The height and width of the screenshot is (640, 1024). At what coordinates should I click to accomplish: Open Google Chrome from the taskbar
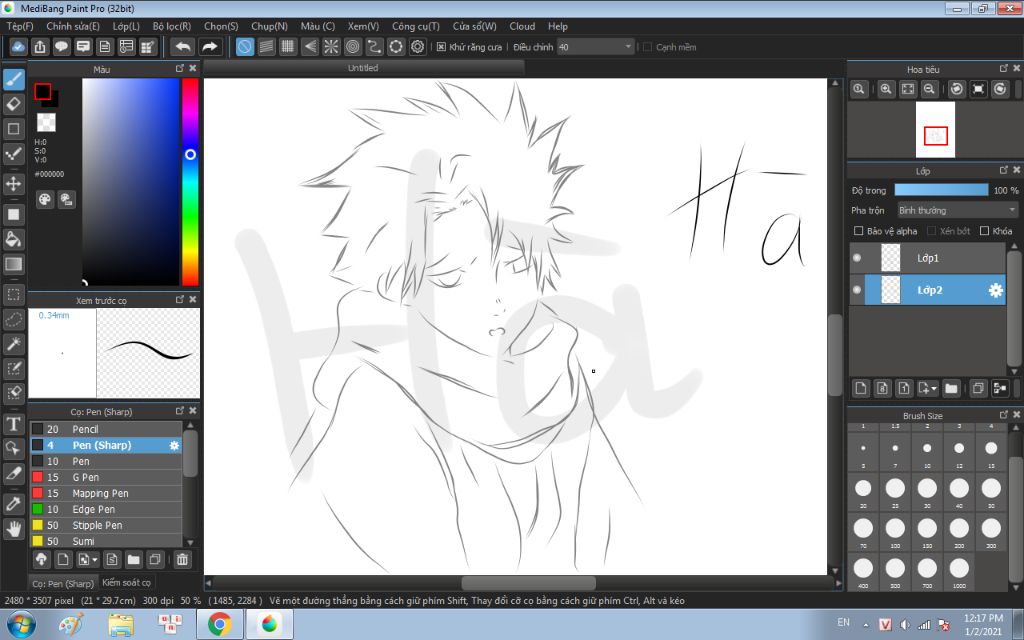click(x=220, y=625)
